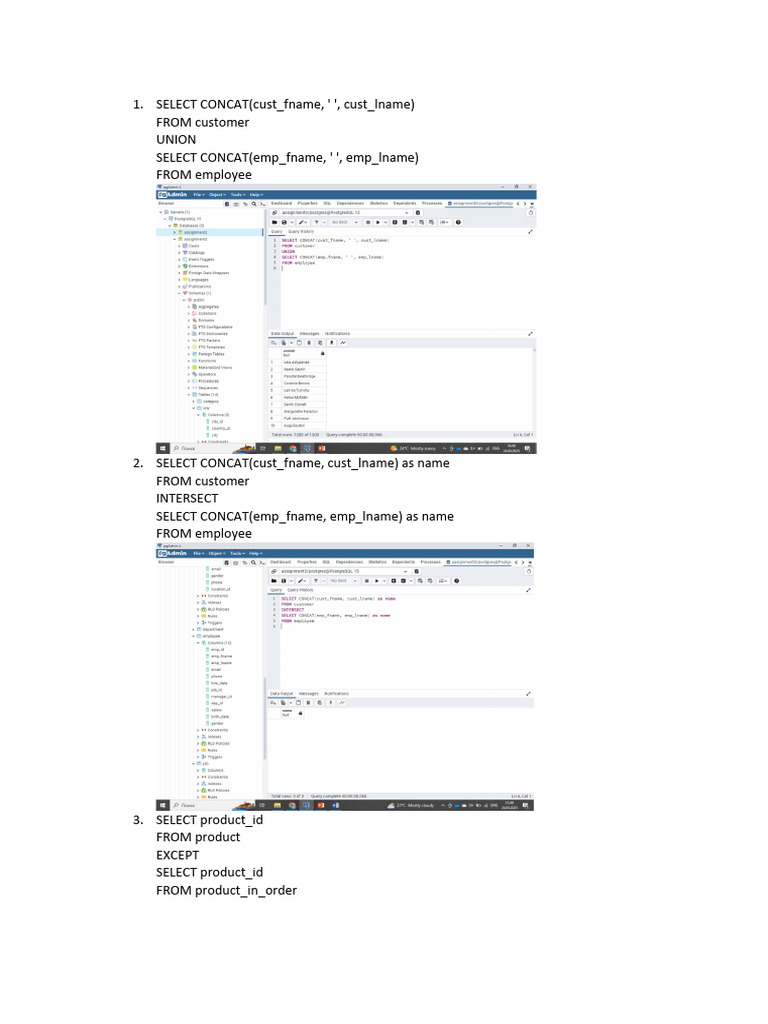This screenshot has height=1024, width=768.
Task: Click PowerPoint icon in INTERSECT screenshot taskbar
Action: pos(321,805)
